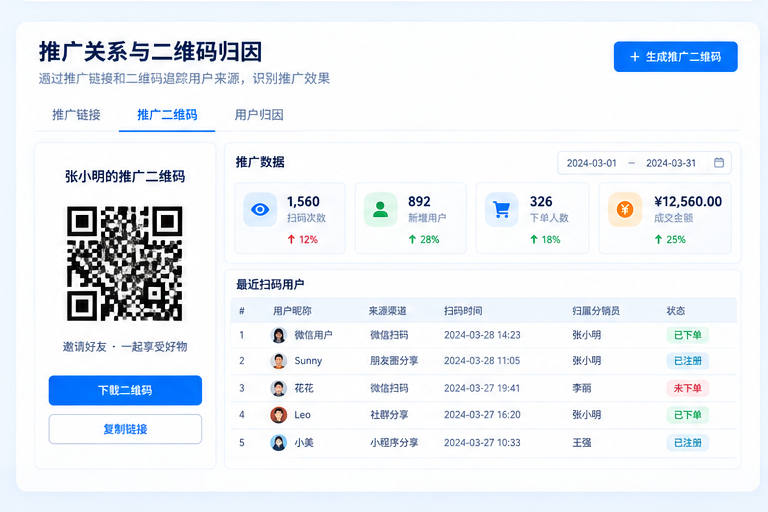Click the nickname 小美
The height and width of the screenshot is (512, 768).
coord(304,443)
